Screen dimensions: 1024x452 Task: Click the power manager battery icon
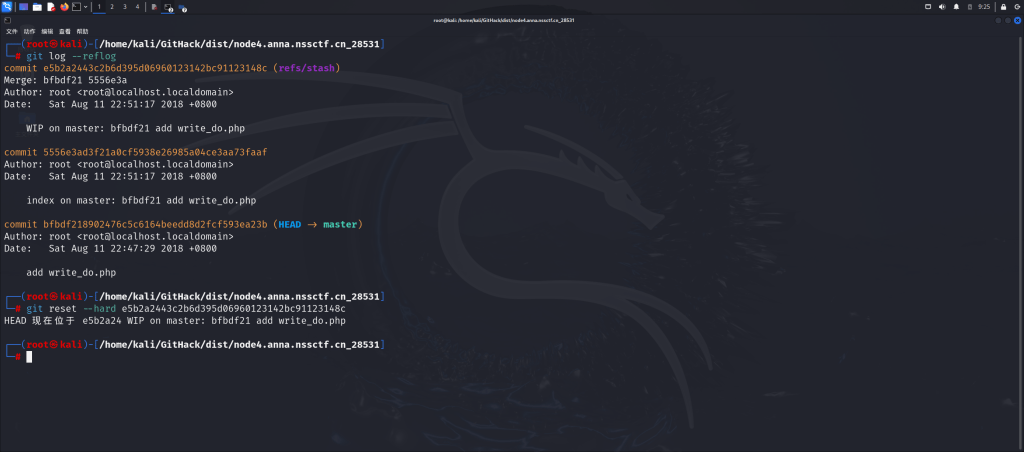(x=970, y=7)
